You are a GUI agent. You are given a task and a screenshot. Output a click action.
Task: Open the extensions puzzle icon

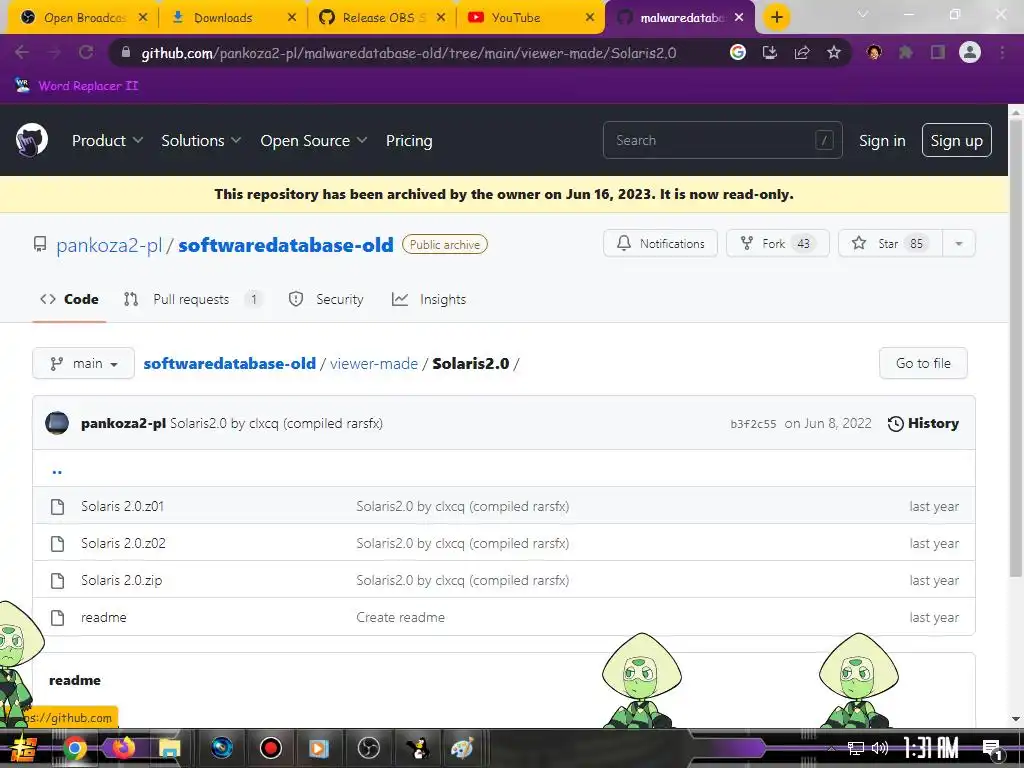pyautogui.click(x=906, y=52)
